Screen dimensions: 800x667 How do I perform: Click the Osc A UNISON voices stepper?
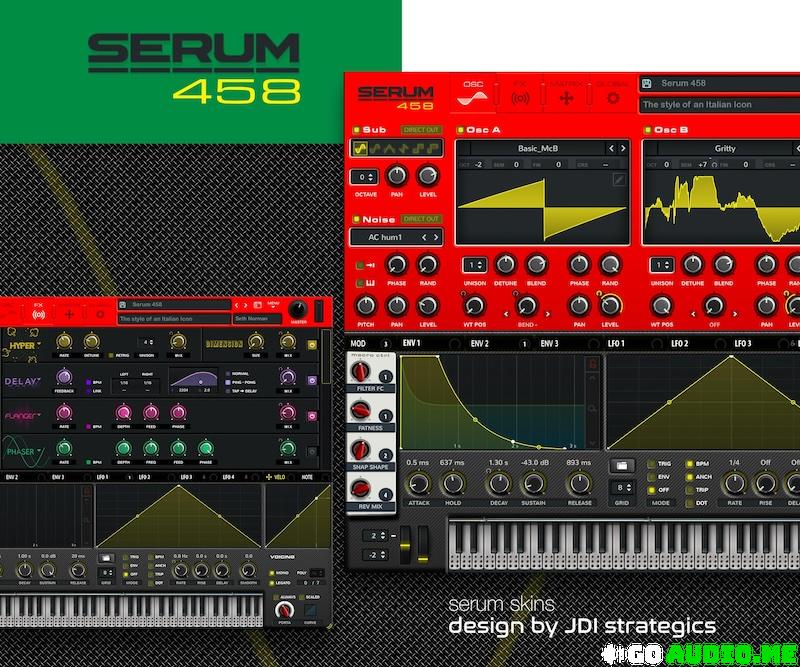click(474, 265)
